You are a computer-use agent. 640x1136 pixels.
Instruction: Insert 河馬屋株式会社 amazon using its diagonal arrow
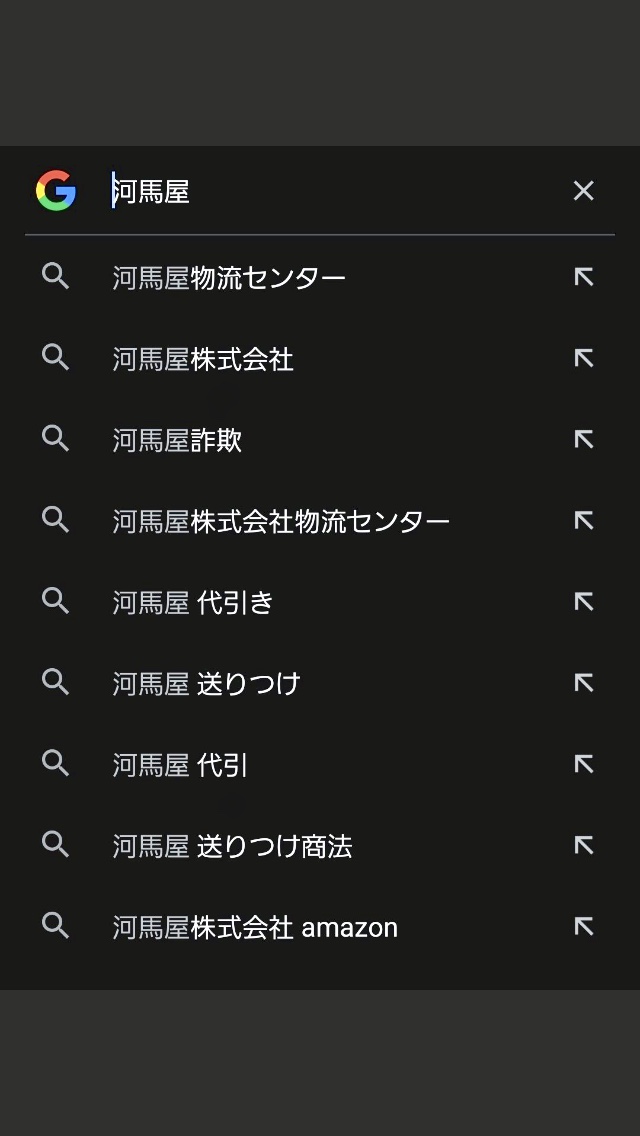coord(583,926)
